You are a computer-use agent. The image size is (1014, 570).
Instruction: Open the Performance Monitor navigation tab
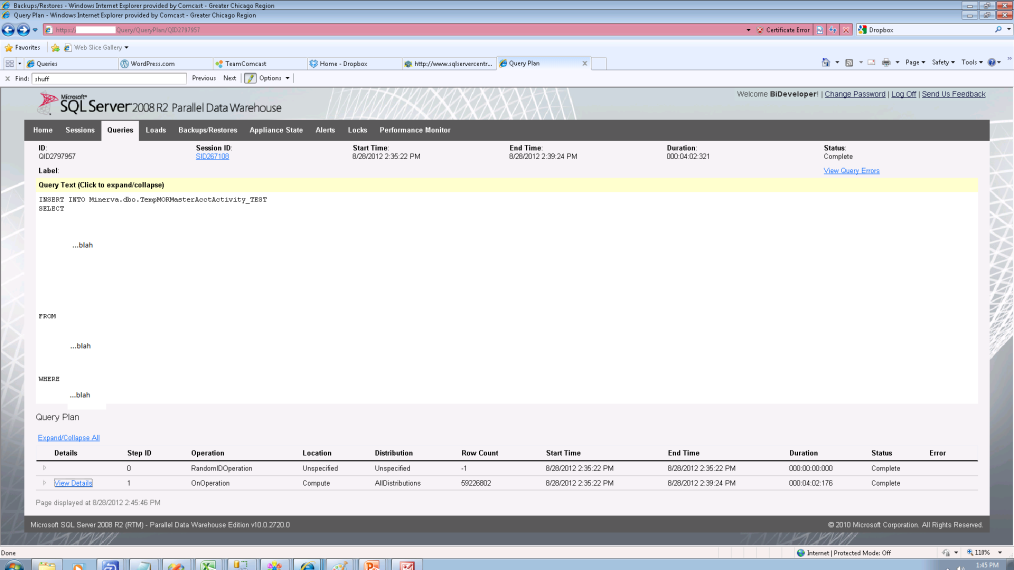click(x=415, y=130)
